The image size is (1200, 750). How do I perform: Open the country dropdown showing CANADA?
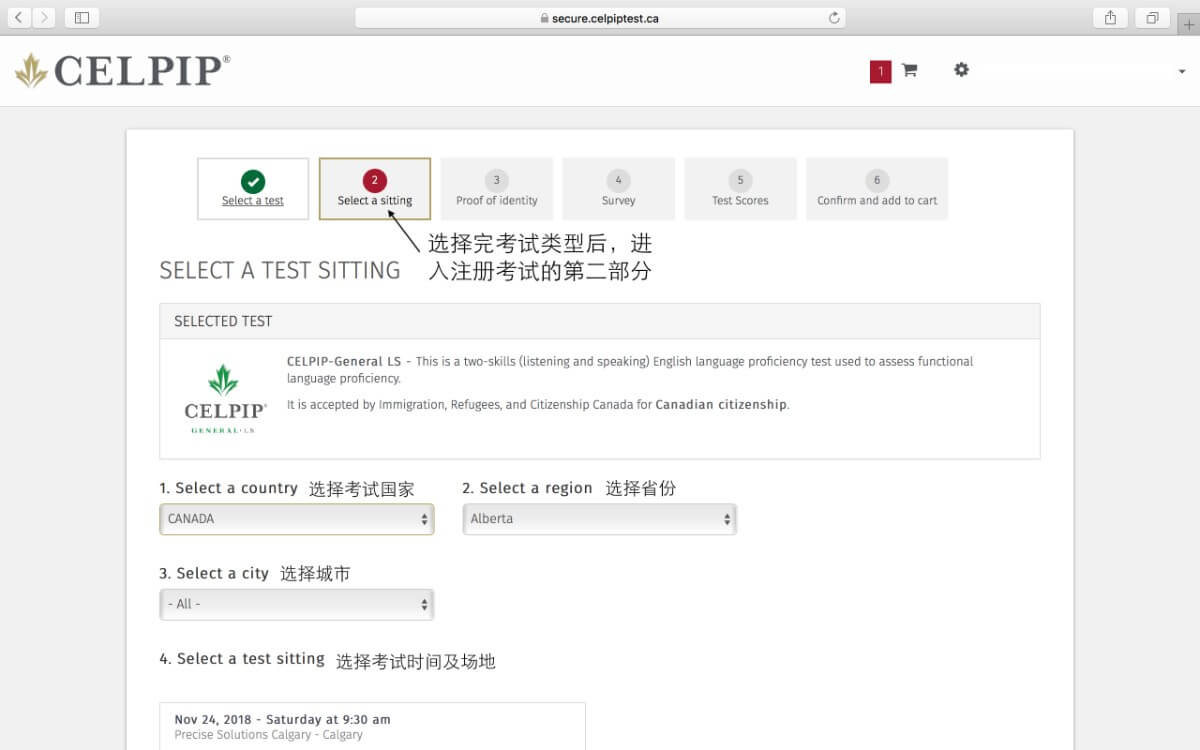click(x=297, y=519)
